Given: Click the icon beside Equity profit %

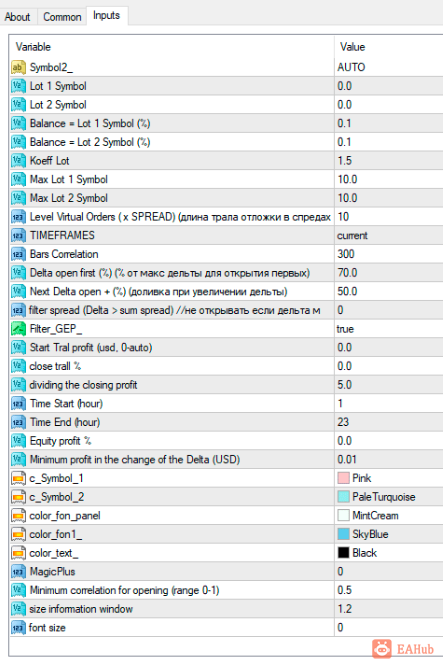Looking at the screenshot, I should point(18,441).
